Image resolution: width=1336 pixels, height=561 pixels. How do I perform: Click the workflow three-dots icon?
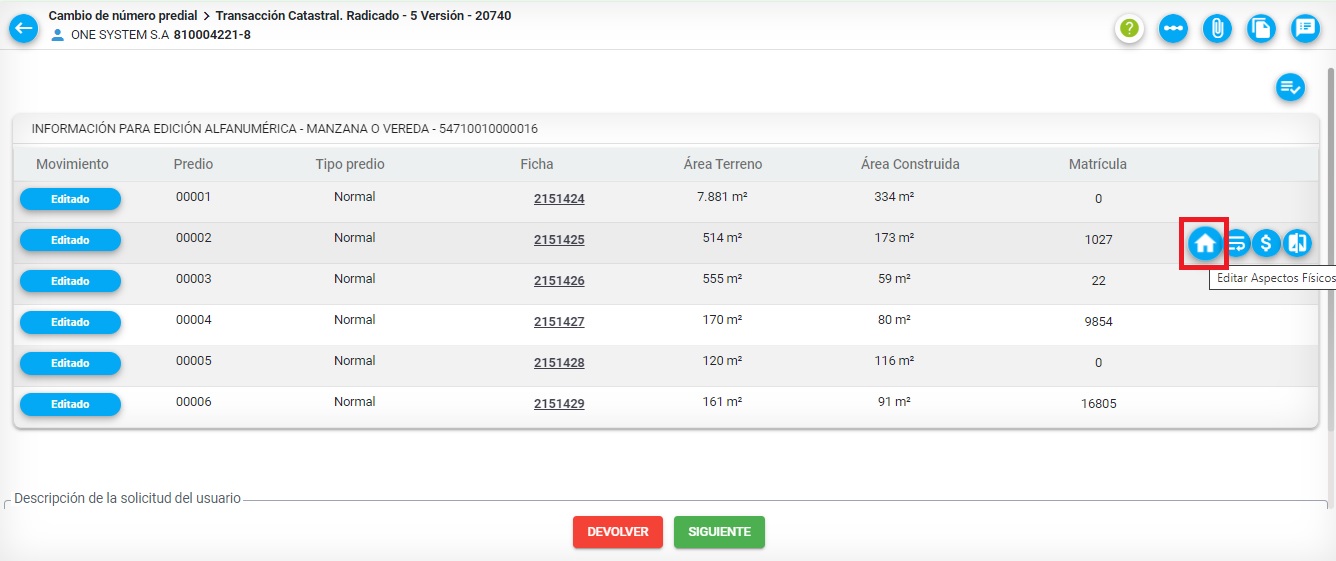pyautogui.click(x=1174, y=28)
